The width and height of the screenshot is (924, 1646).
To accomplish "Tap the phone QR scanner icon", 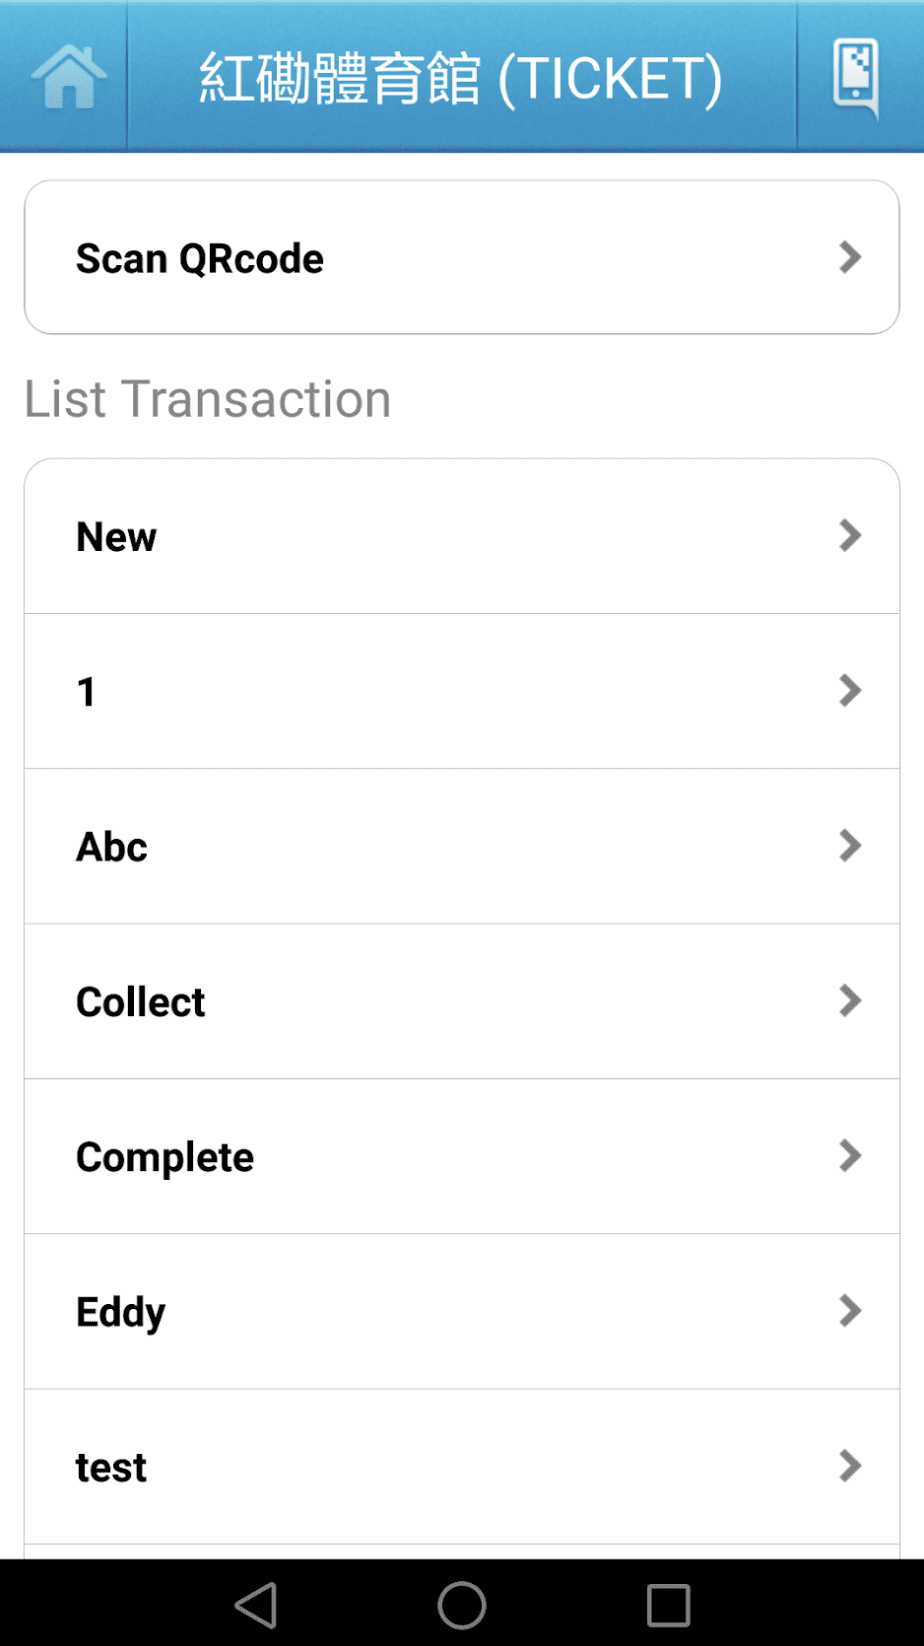I will click(x=856, y=77).
